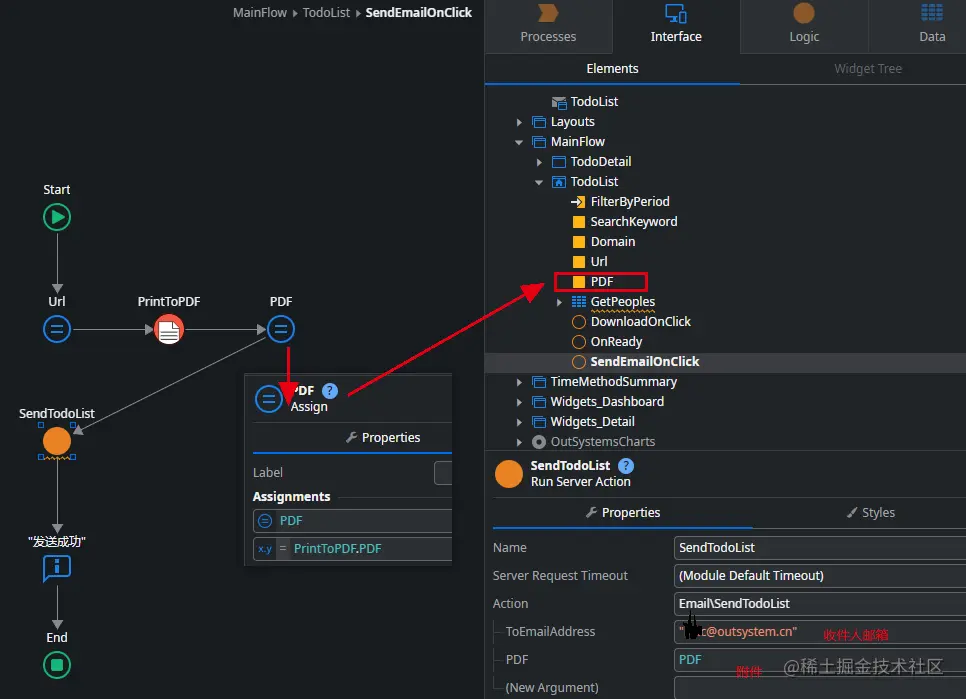
Task: Click the FilterByPeriod input parameter icon
Action: pos(578,201)
